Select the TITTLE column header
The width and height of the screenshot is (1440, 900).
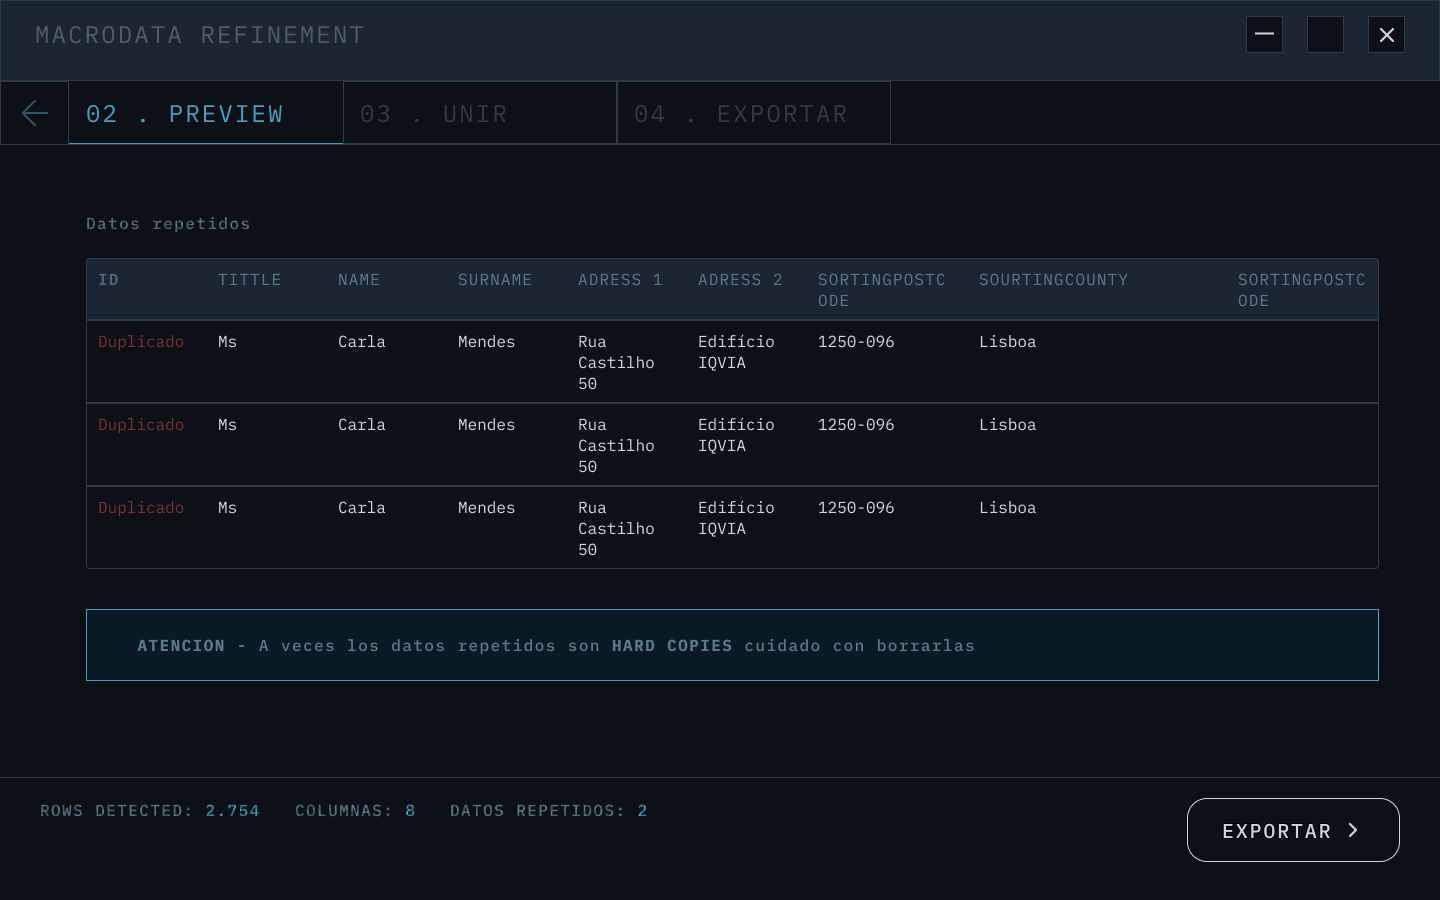click(x=250, y=280)
